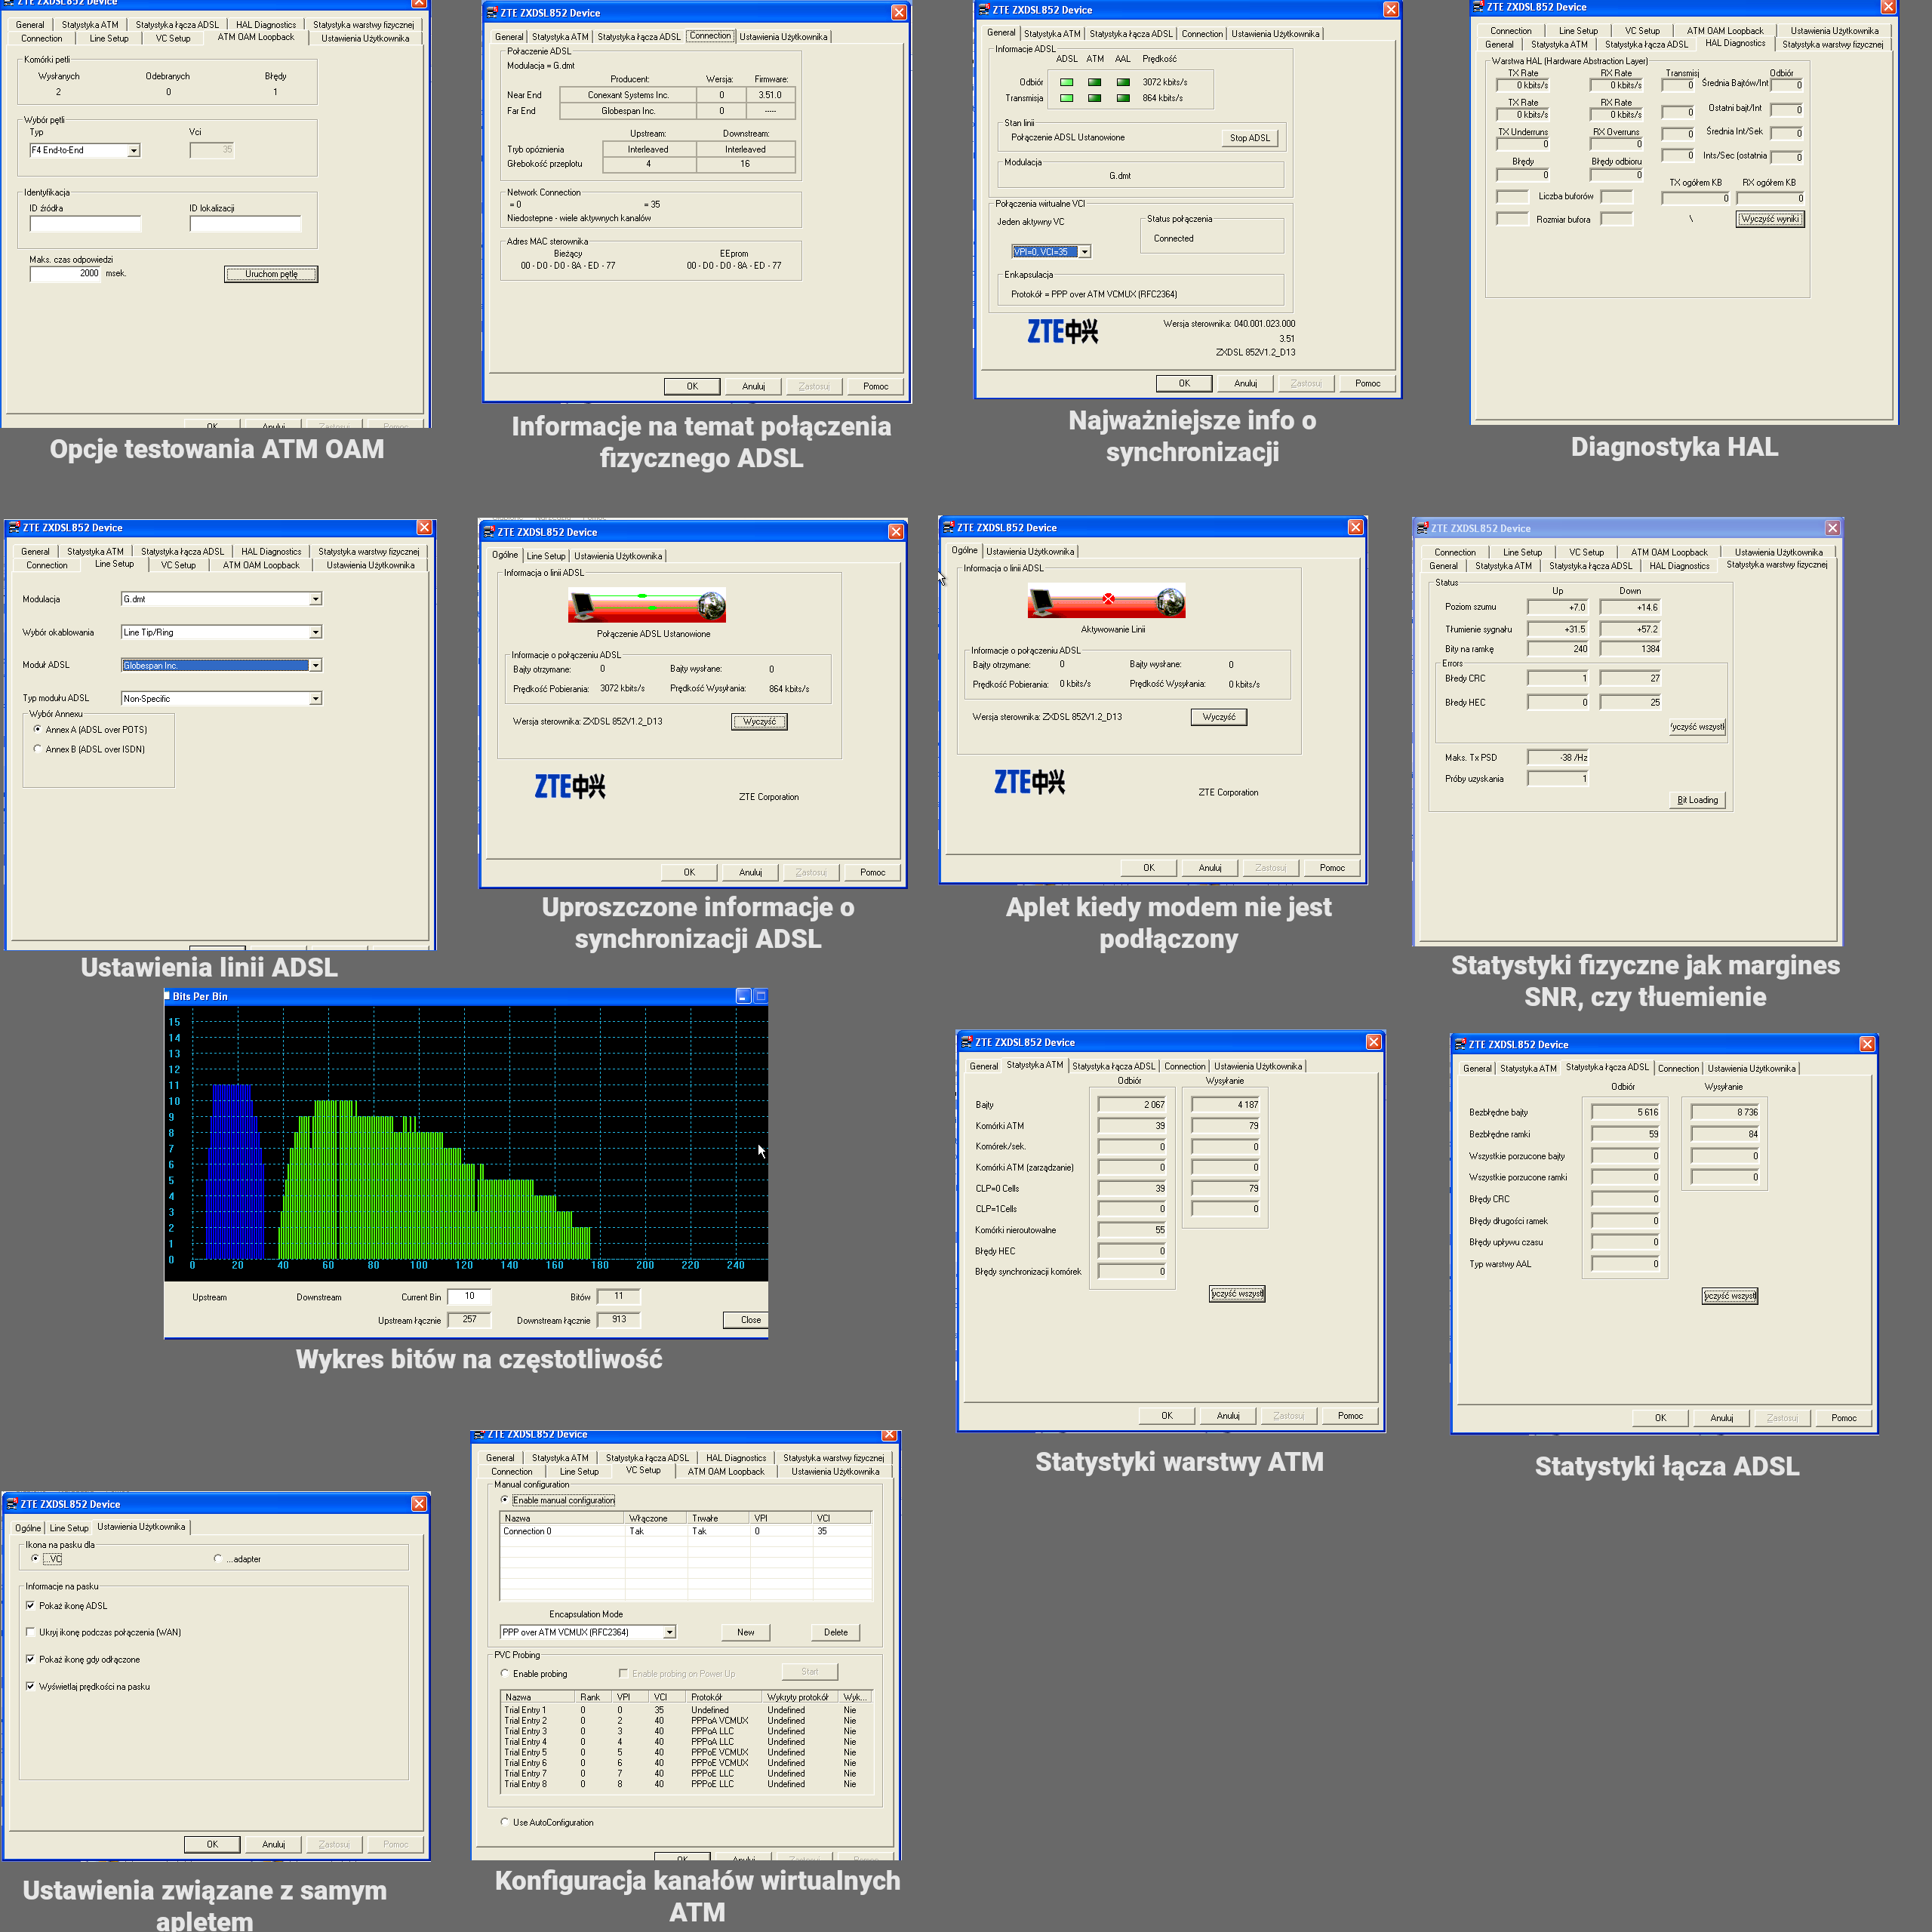Click ZTE logo in Uproszczone informacje o synchronizacji window
The height and width of the screenshot is (1932, 1932).
click(569, 787)
